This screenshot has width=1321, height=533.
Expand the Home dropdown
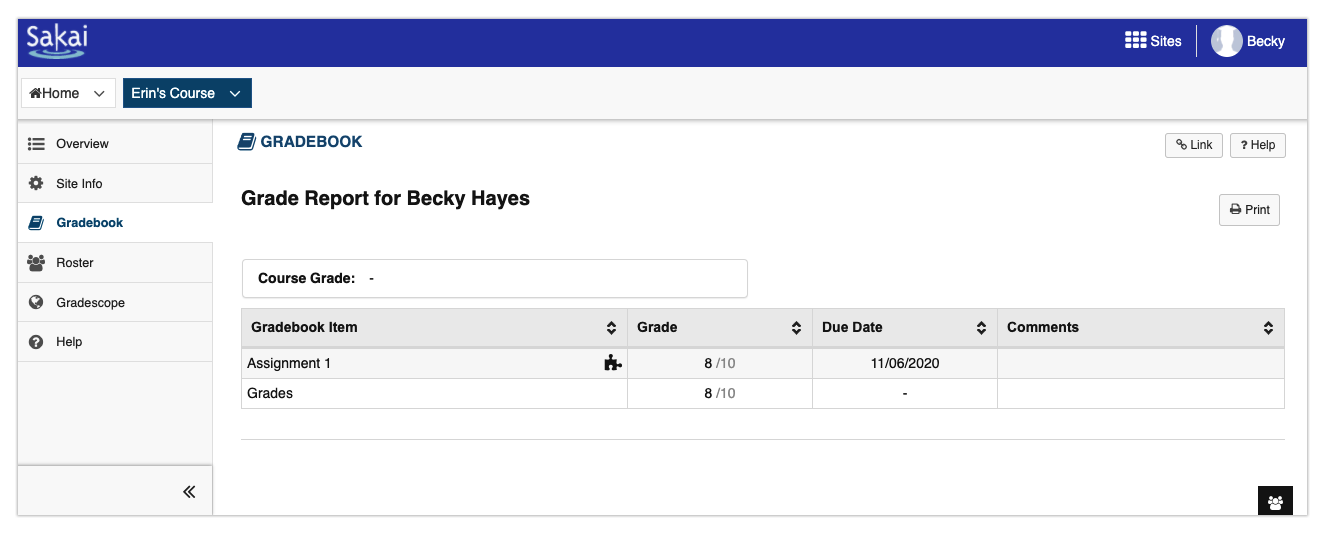click(98, 93)
